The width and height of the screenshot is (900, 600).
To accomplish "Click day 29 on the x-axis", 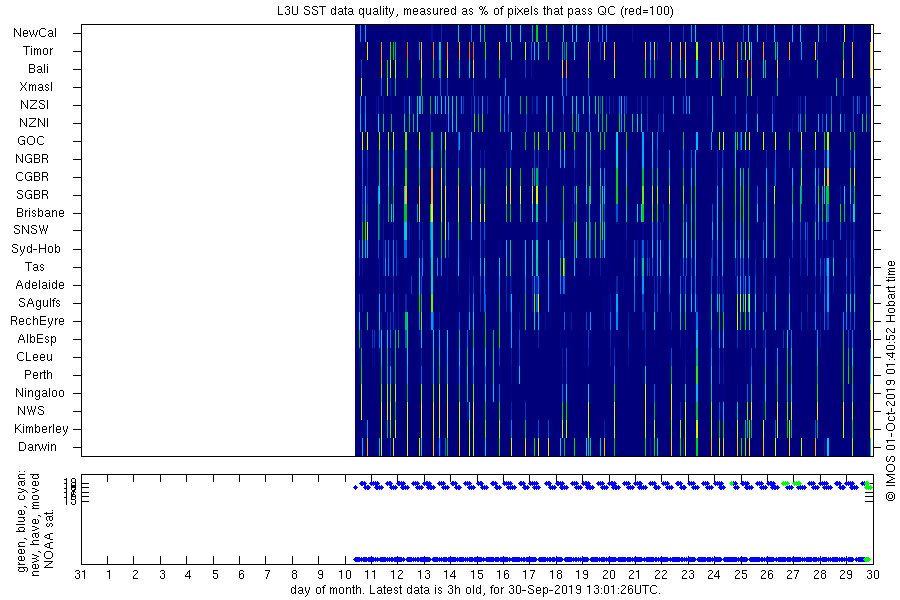I will pos(846,575).
